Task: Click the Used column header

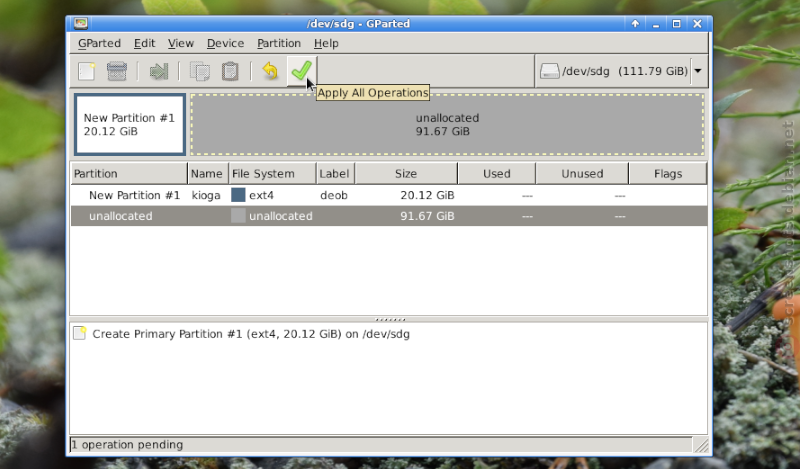Action: tap(496, 174)
